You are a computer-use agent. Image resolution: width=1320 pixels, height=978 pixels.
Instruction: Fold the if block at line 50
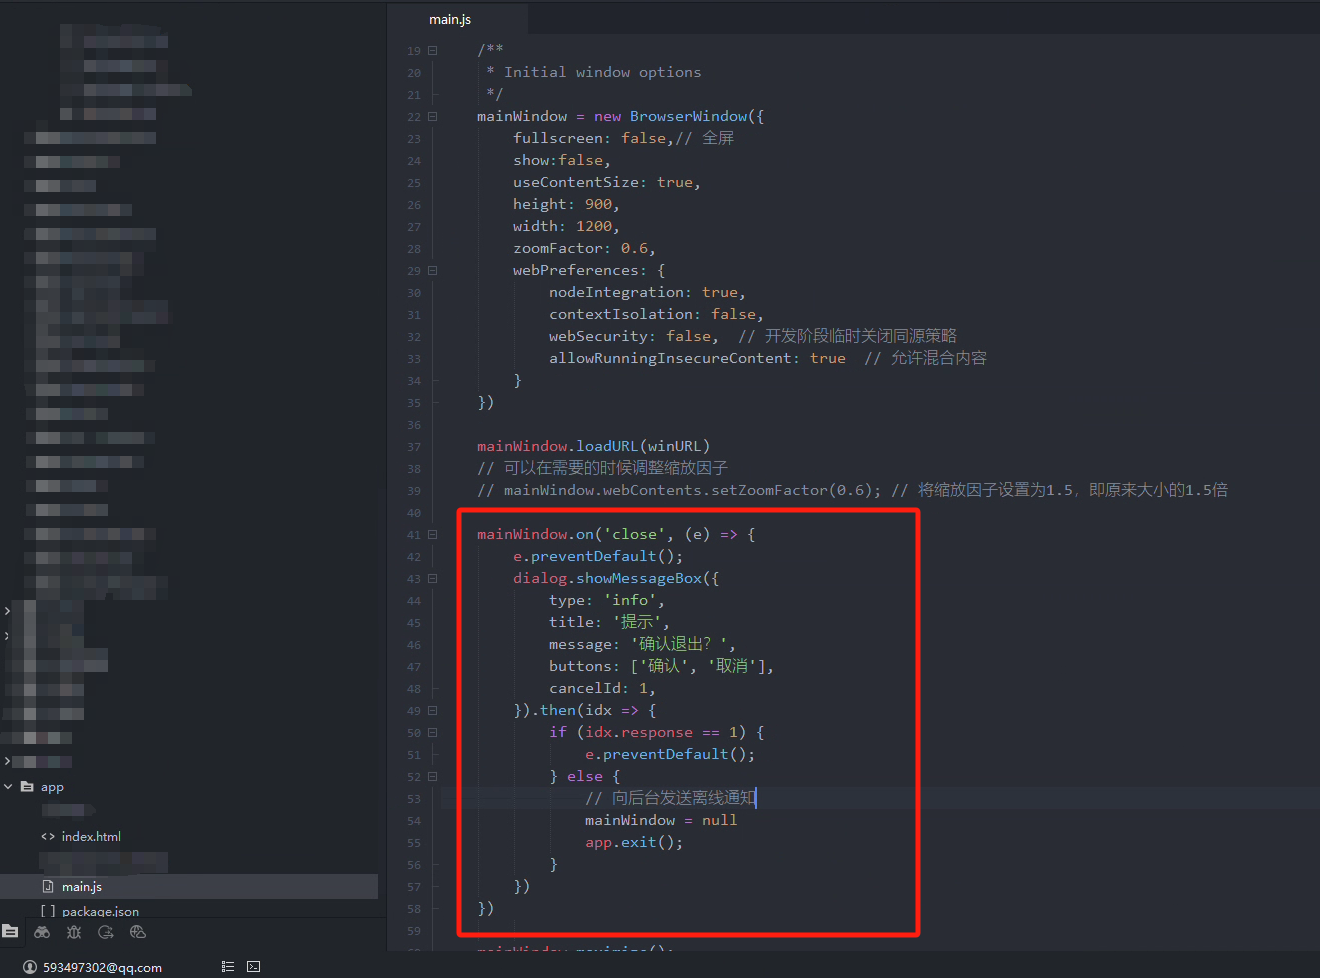(x=433, y=732)
